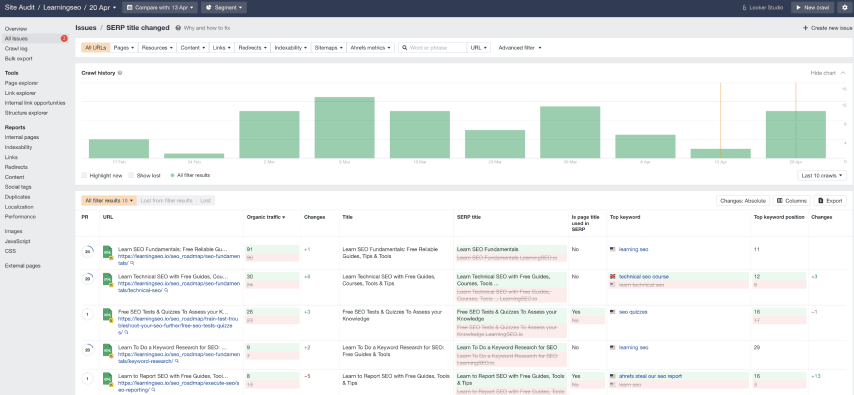This screenshot has height=395, width=854.
Task: Click the Export button
Action: (830, 201)
